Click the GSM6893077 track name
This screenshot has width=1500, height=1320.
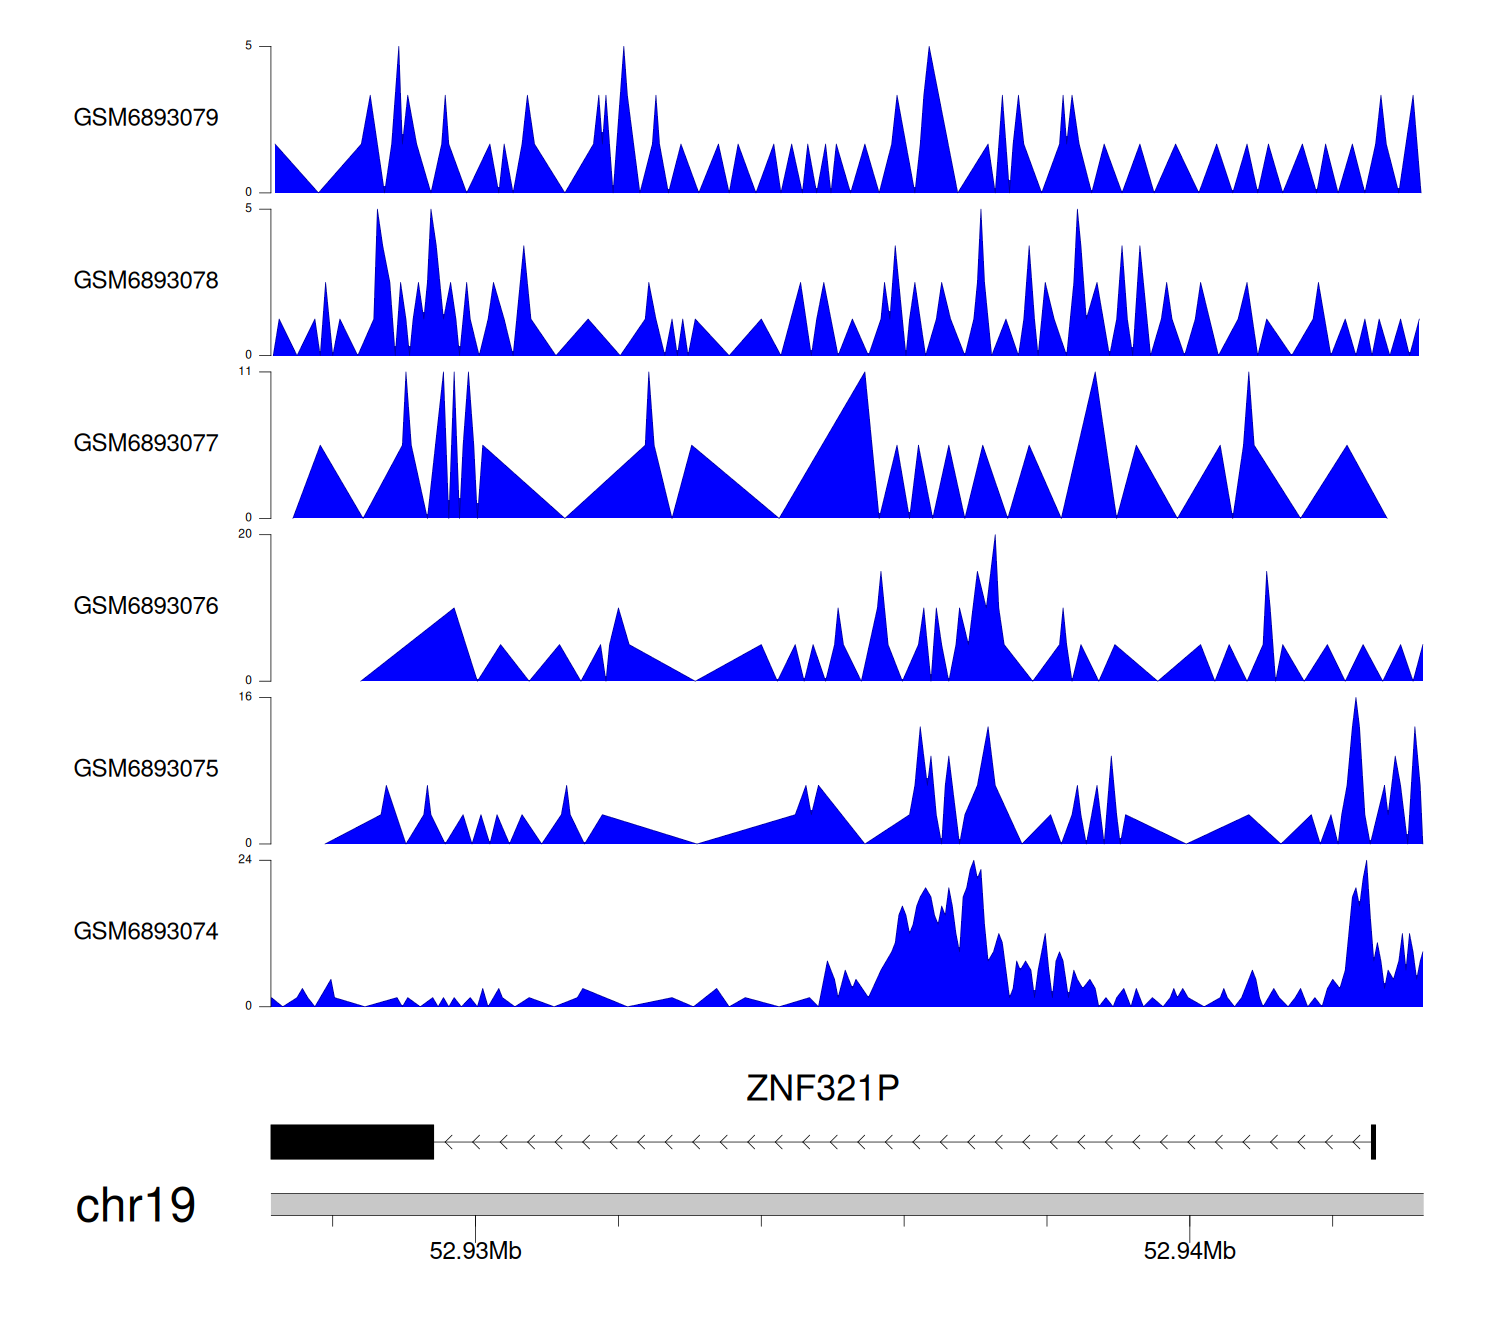[x=146, y=444]
